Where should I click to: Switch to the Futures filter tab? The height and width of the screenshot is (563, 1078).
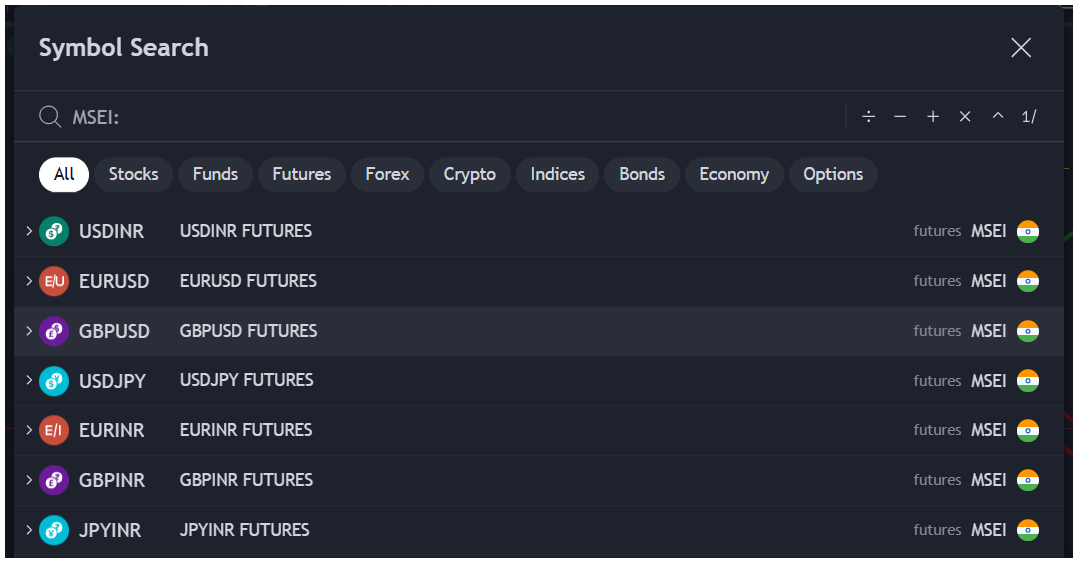pyautogui.click(x=301, y=174)
